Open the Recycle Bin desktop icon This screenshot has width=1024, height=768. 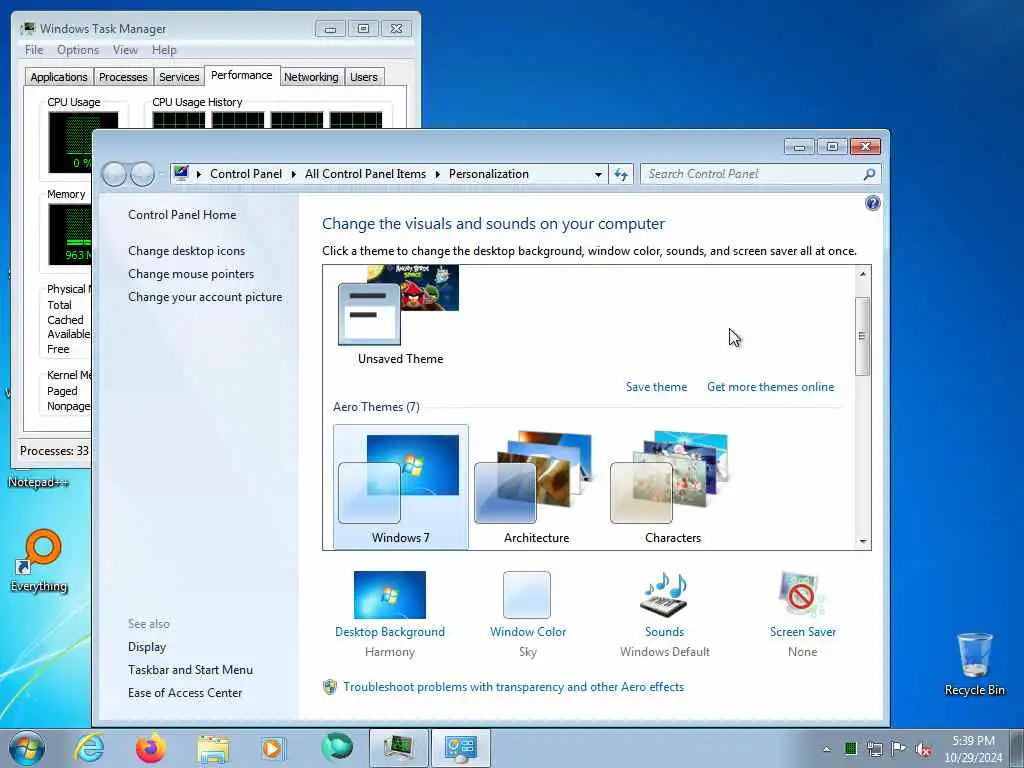tap(974, 664)
